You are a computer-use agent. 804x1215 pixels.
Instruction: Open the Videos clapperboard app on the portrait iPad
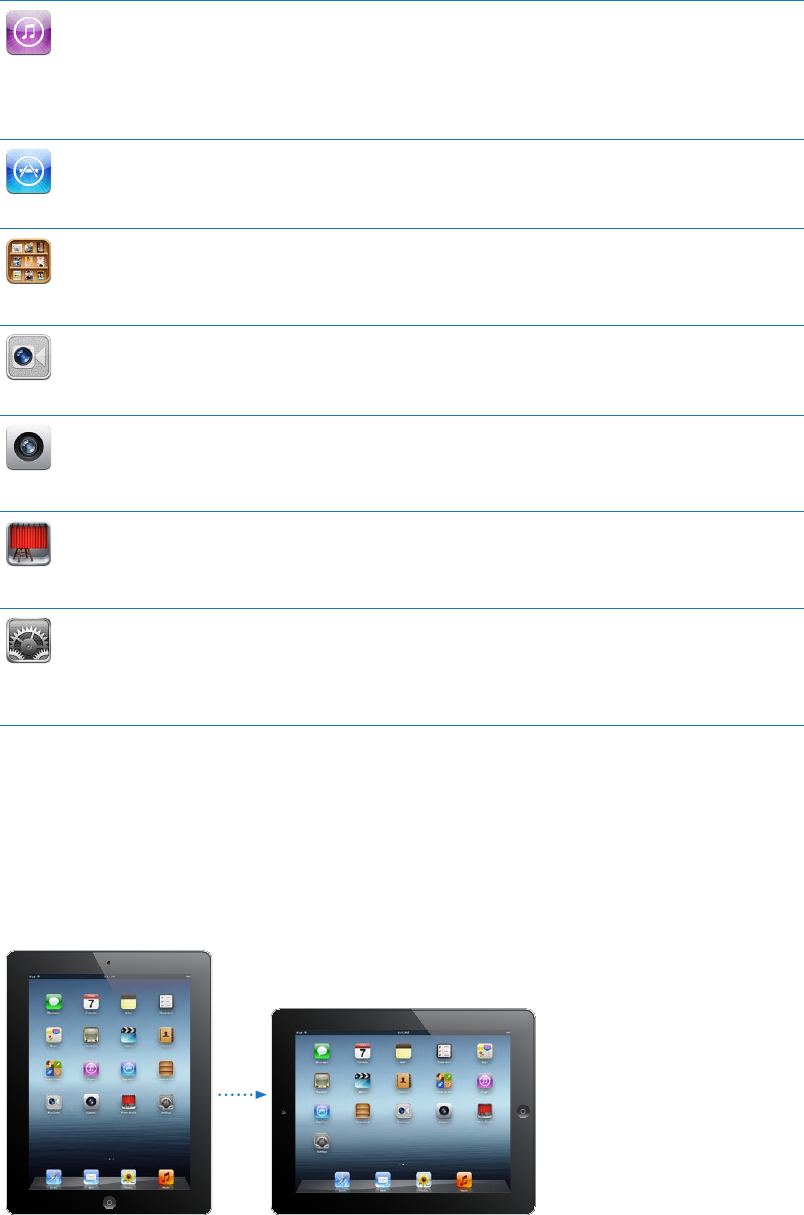point(128,1036)
